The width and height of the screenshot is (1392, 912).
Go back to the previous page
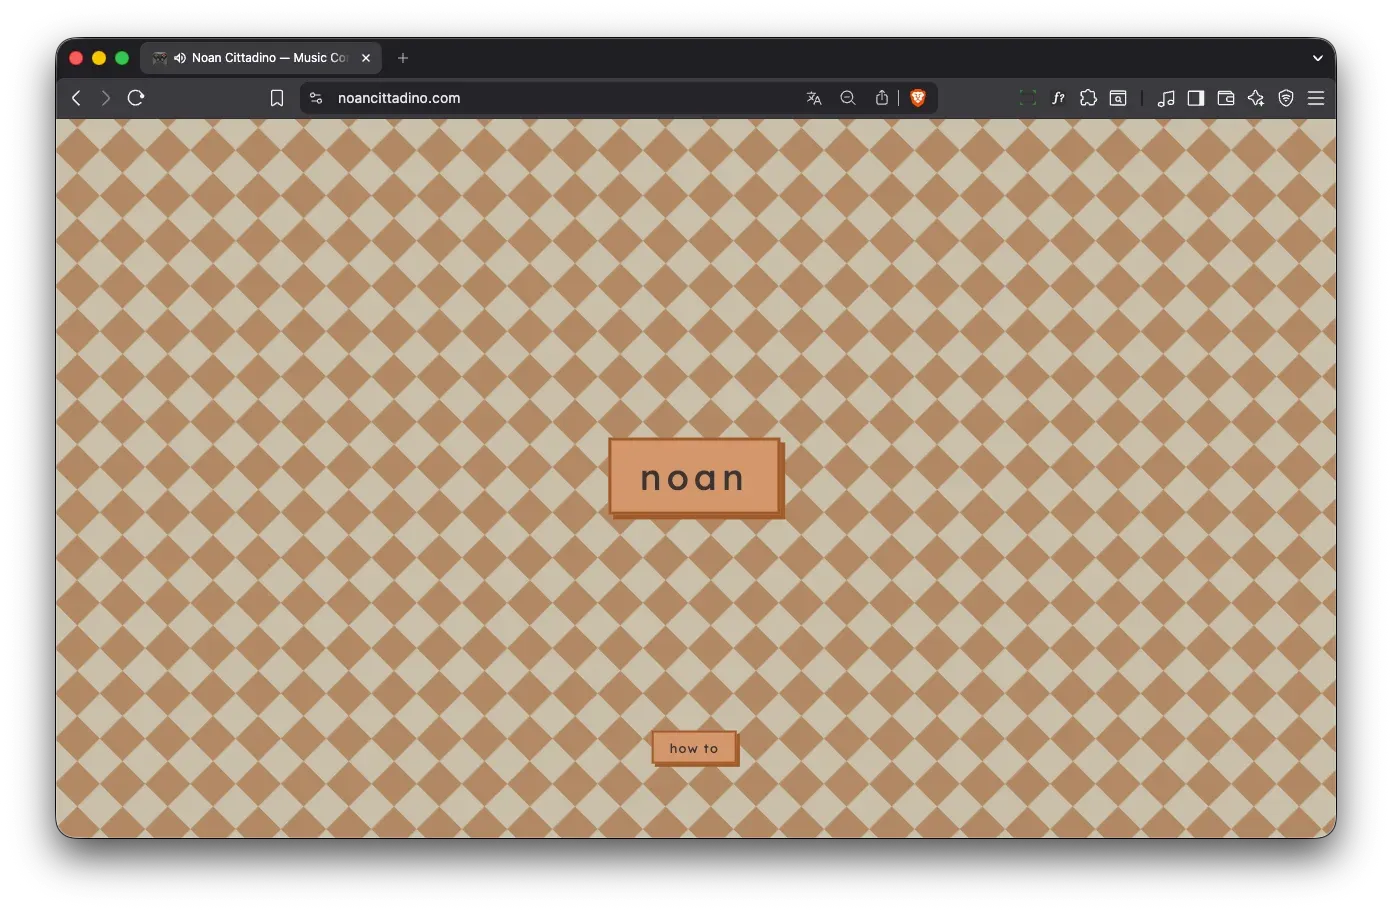pos(76,98)
